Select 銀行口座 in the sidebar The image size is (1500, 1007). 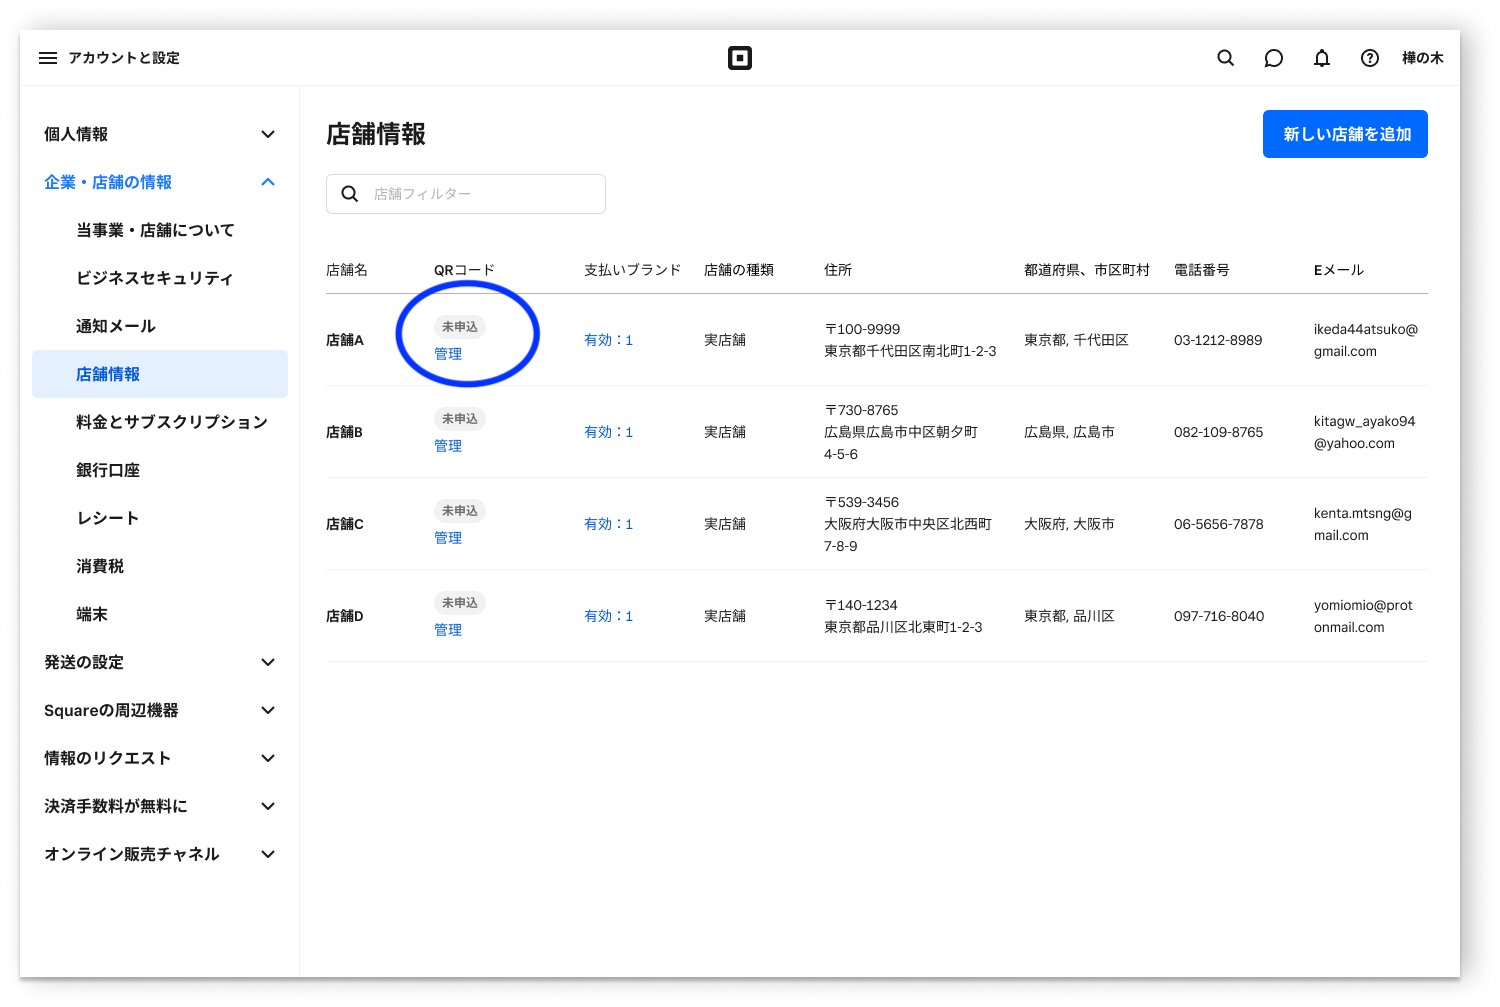tap(108, 469)
